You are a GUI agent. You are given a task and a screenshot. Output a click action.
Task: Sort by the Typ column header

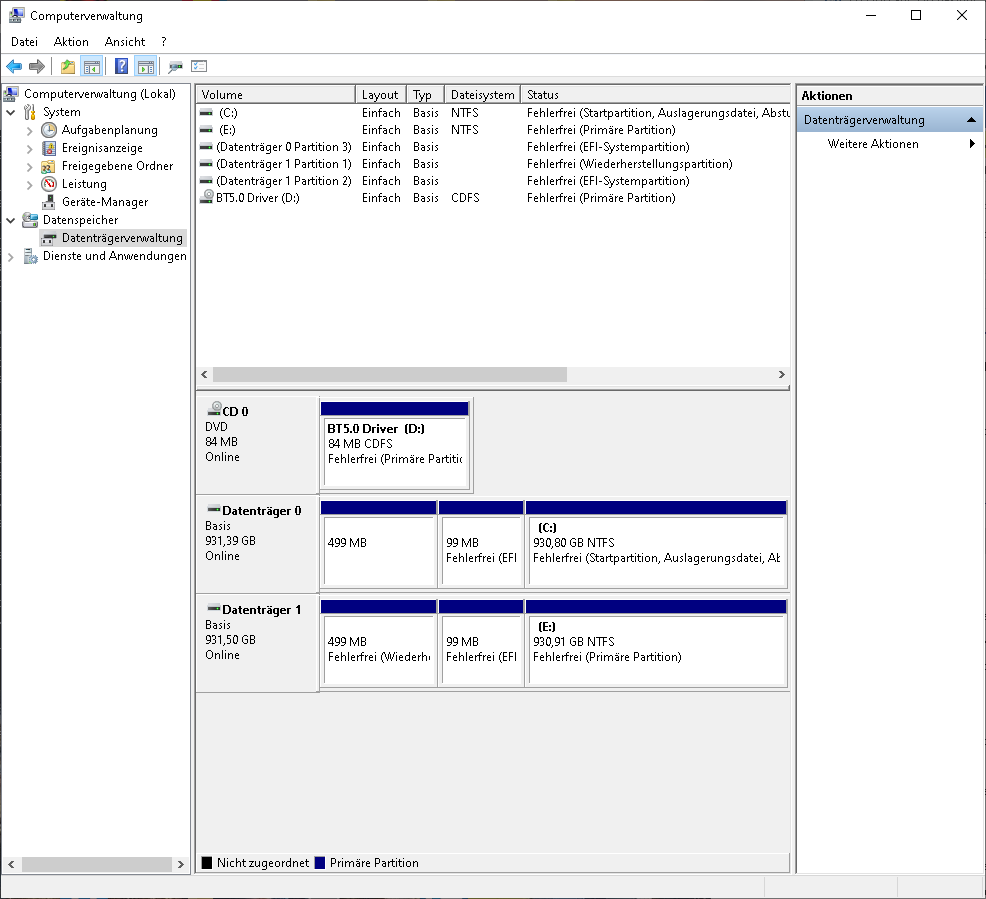[425, 94]
